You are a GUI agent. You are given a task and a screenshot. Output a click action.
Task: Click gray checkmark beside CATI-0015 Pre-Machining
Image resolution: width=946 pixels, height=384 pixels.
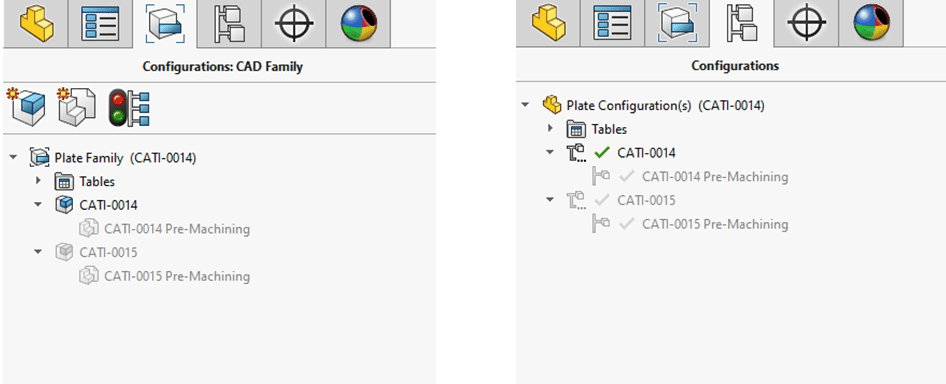coord(627,224)
